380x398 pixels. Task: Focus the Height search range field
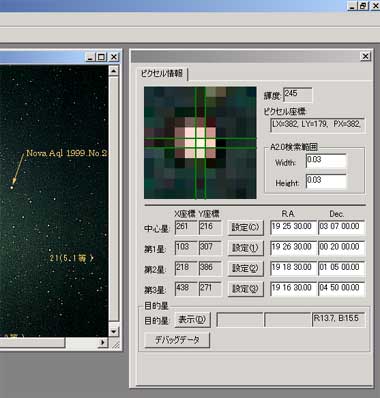(326, 181)
